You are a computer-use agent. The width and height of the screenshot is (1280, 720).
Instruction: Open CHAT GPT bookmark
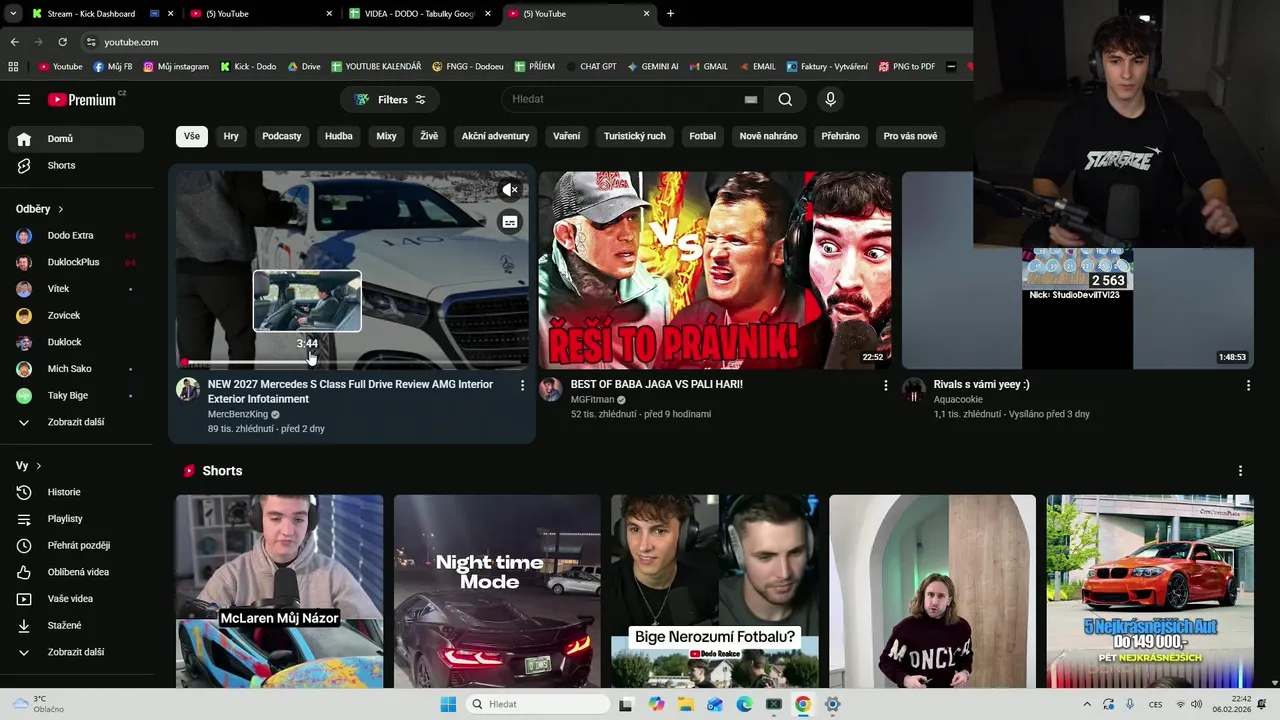pyautogui.click(x=591, y=67)
